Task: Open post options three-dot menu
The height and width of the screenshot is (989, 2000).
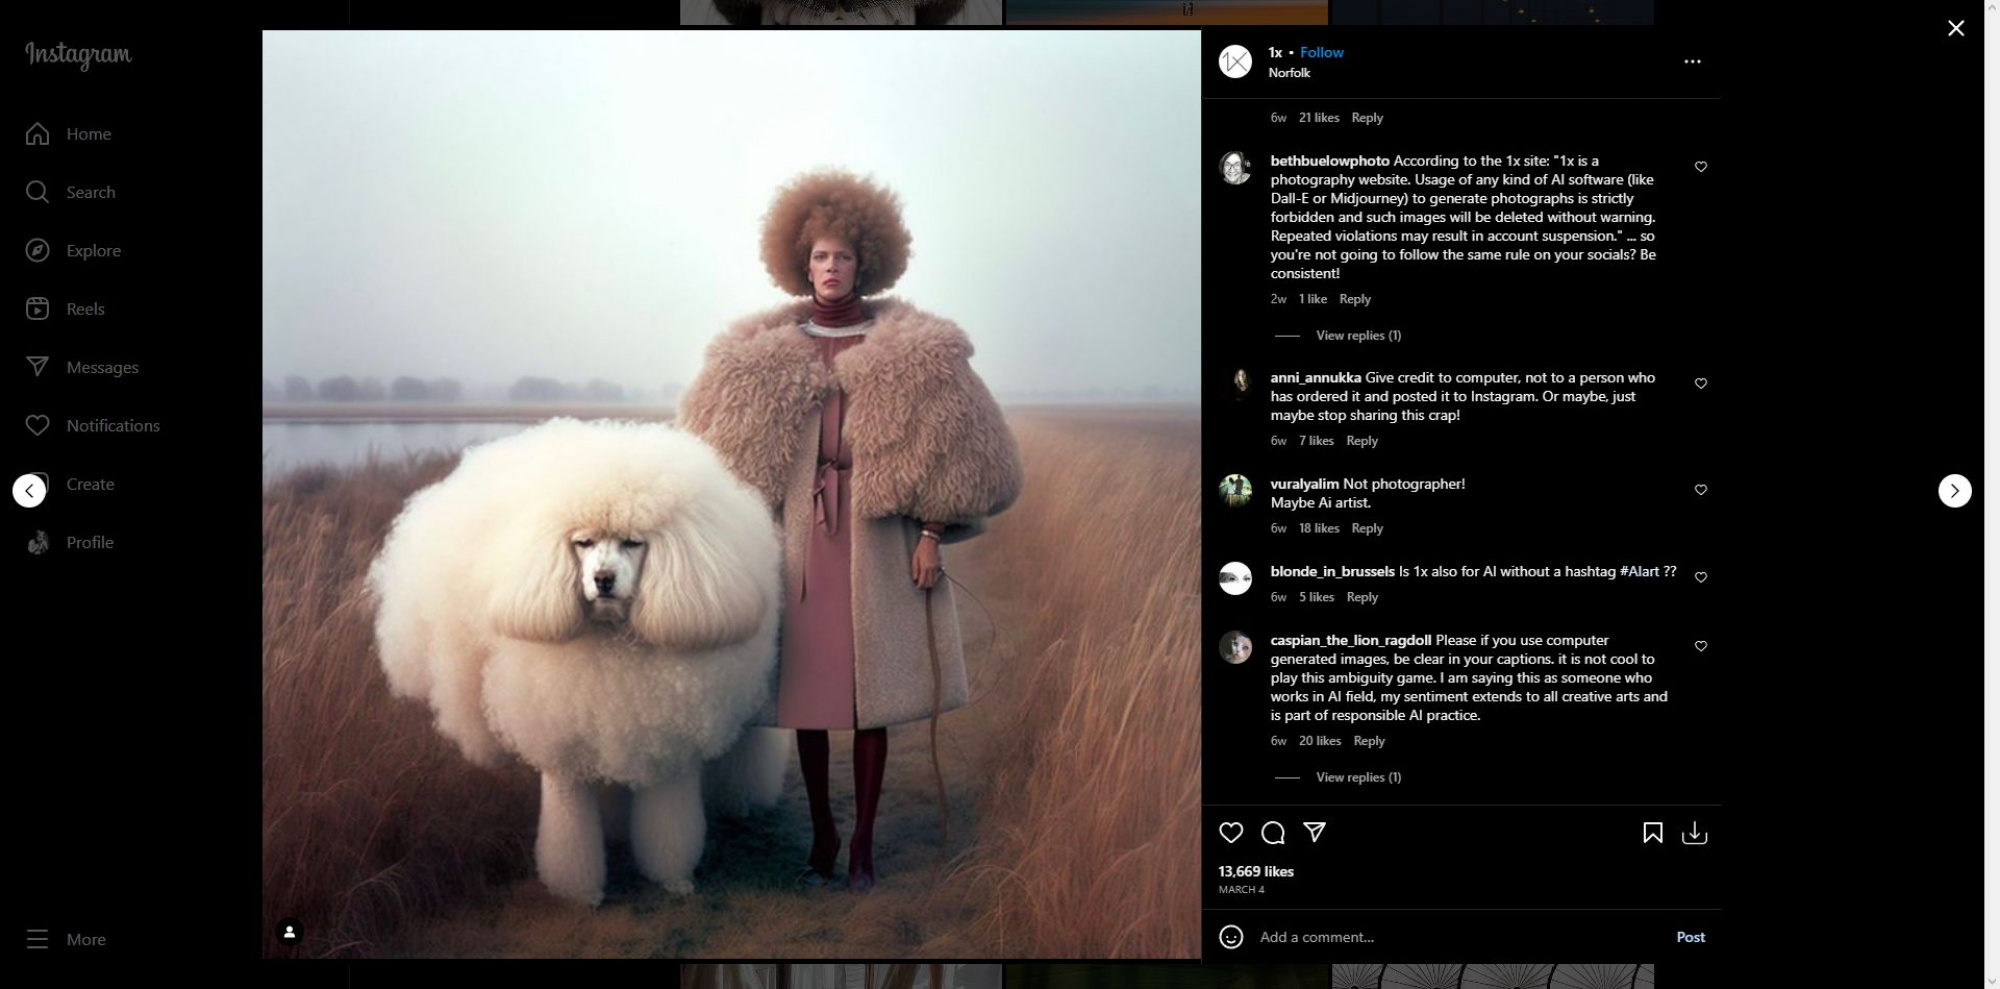Action: [1692, 62]
